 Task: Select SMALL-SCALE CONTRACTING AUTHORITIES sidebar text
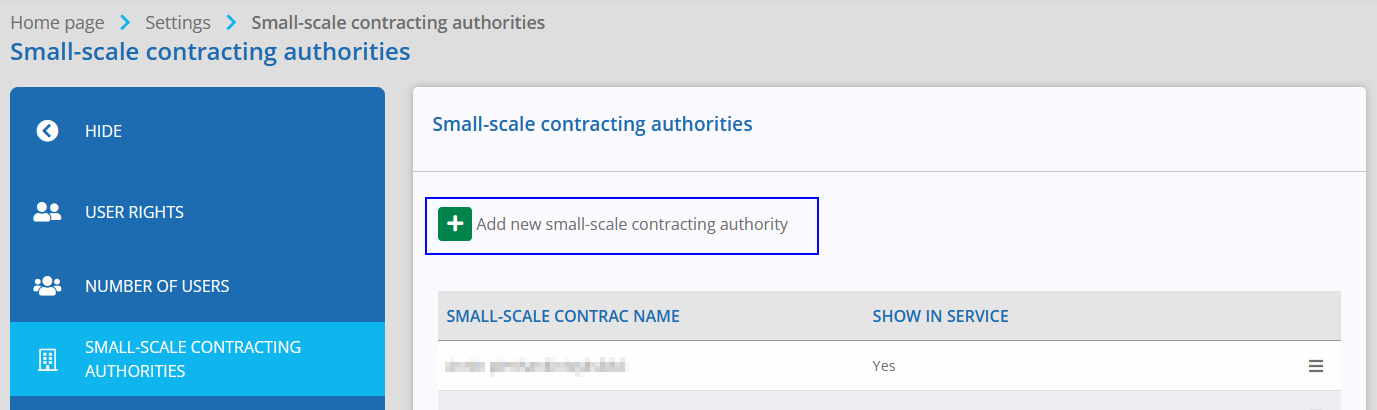click(x=193, y=359)
